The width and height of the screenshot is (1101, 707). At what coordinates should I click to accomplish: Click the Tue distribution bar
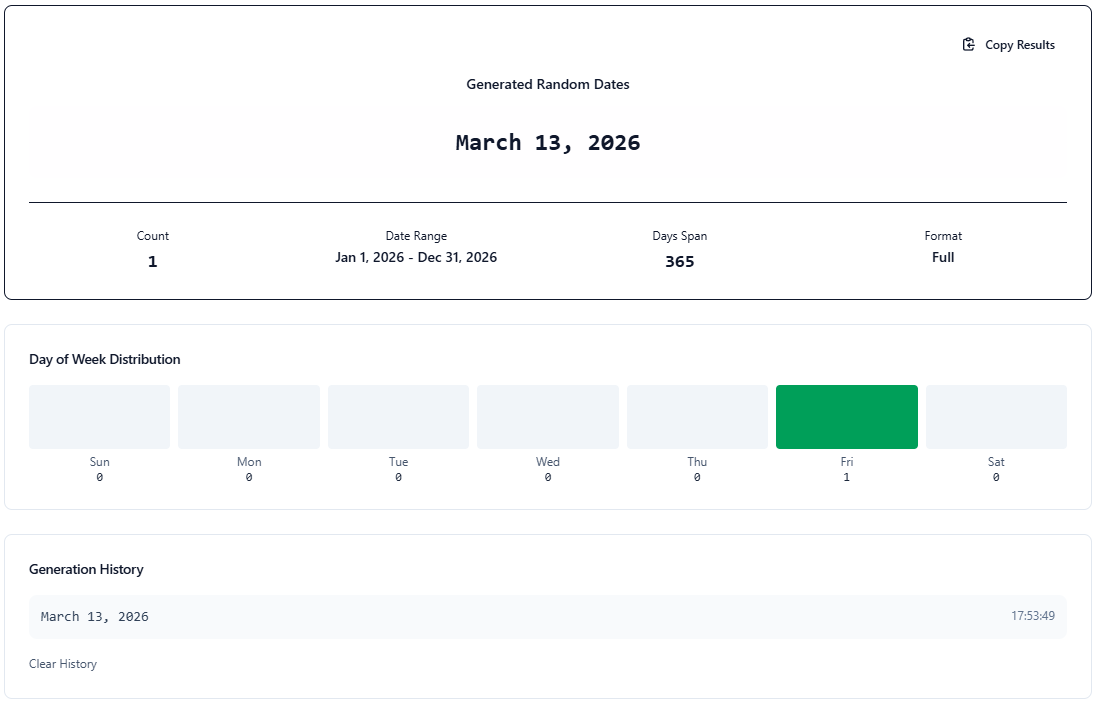[x=397, y=416]
